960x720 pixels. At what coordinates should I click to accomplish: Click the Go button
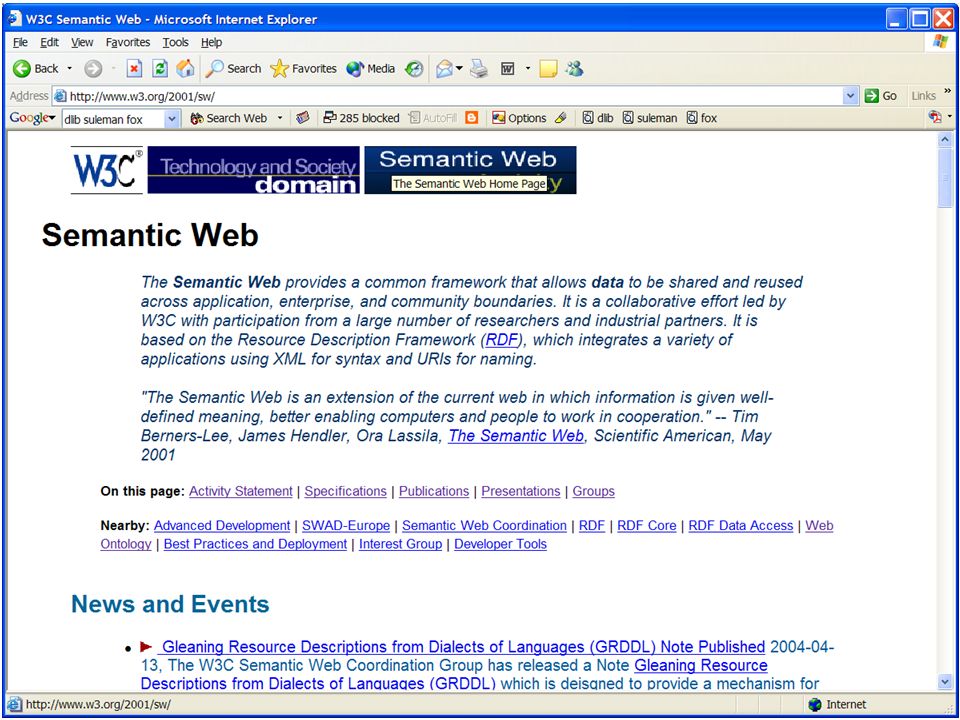[880, 96]
